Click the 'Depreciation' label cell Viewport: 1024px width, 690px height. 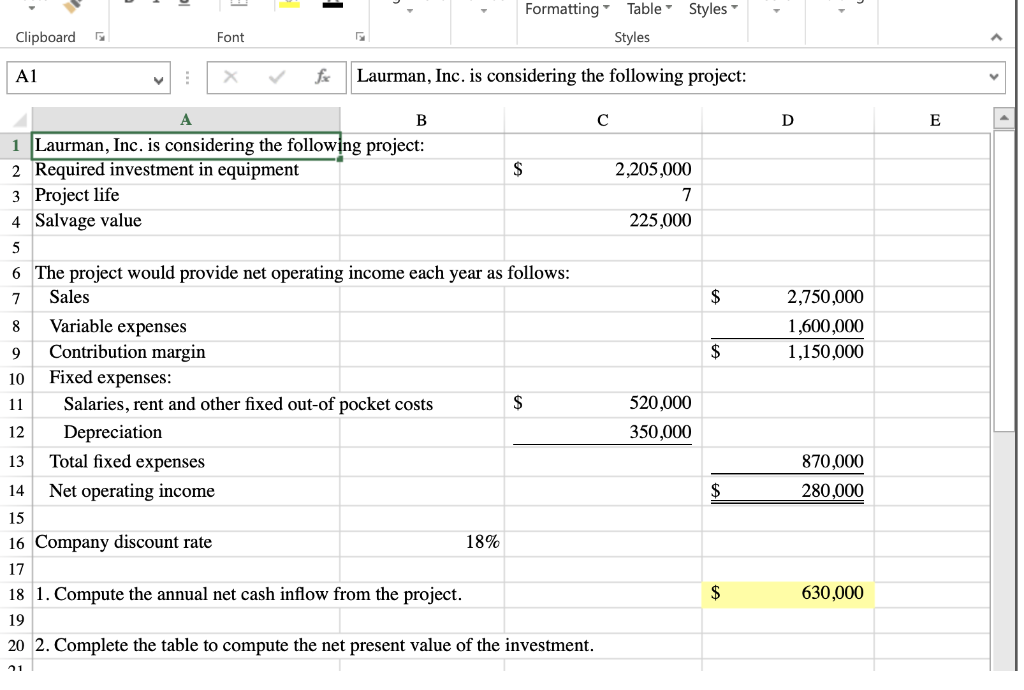point(185,433)
